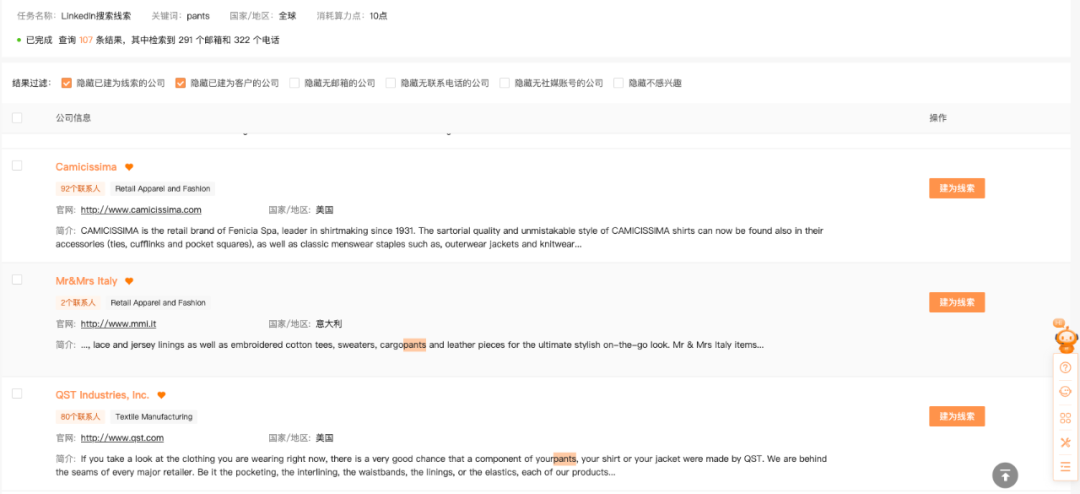Open the four-squares apps grid icon
This screenshot has width=1080, height=494.
pos(1066,418)
